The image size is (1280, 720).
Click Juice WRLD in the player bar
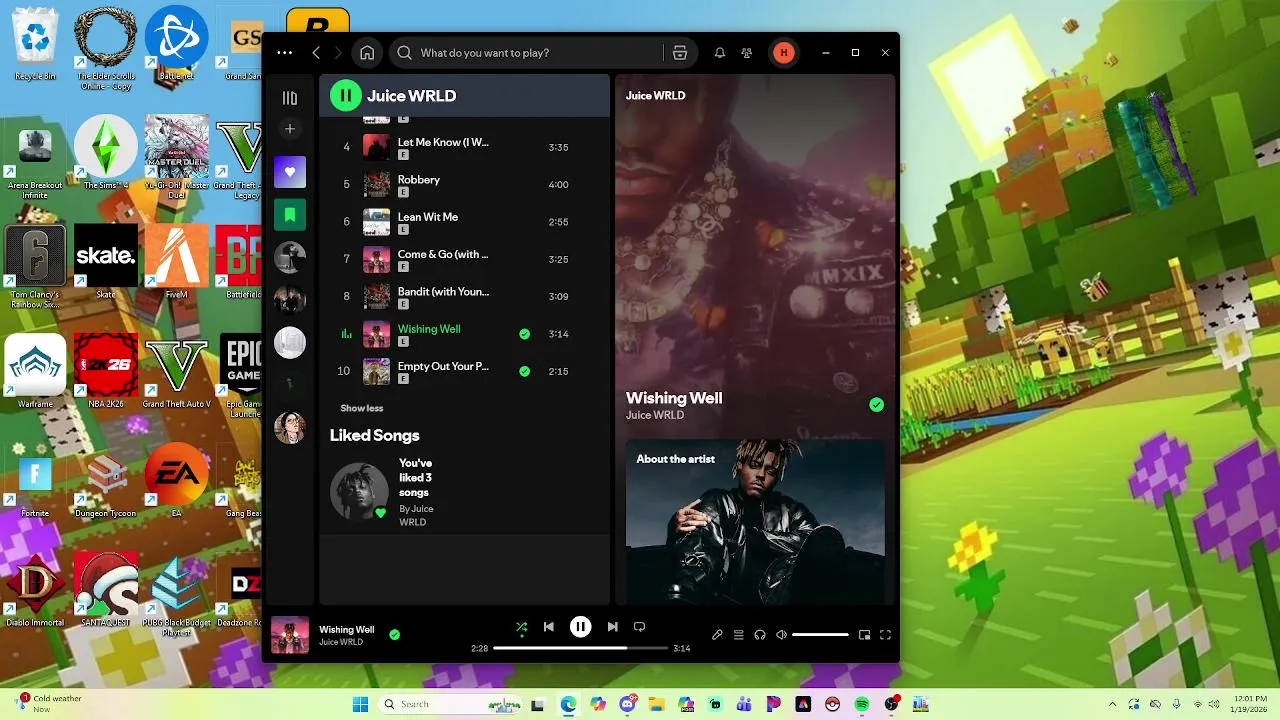point(341,642)
